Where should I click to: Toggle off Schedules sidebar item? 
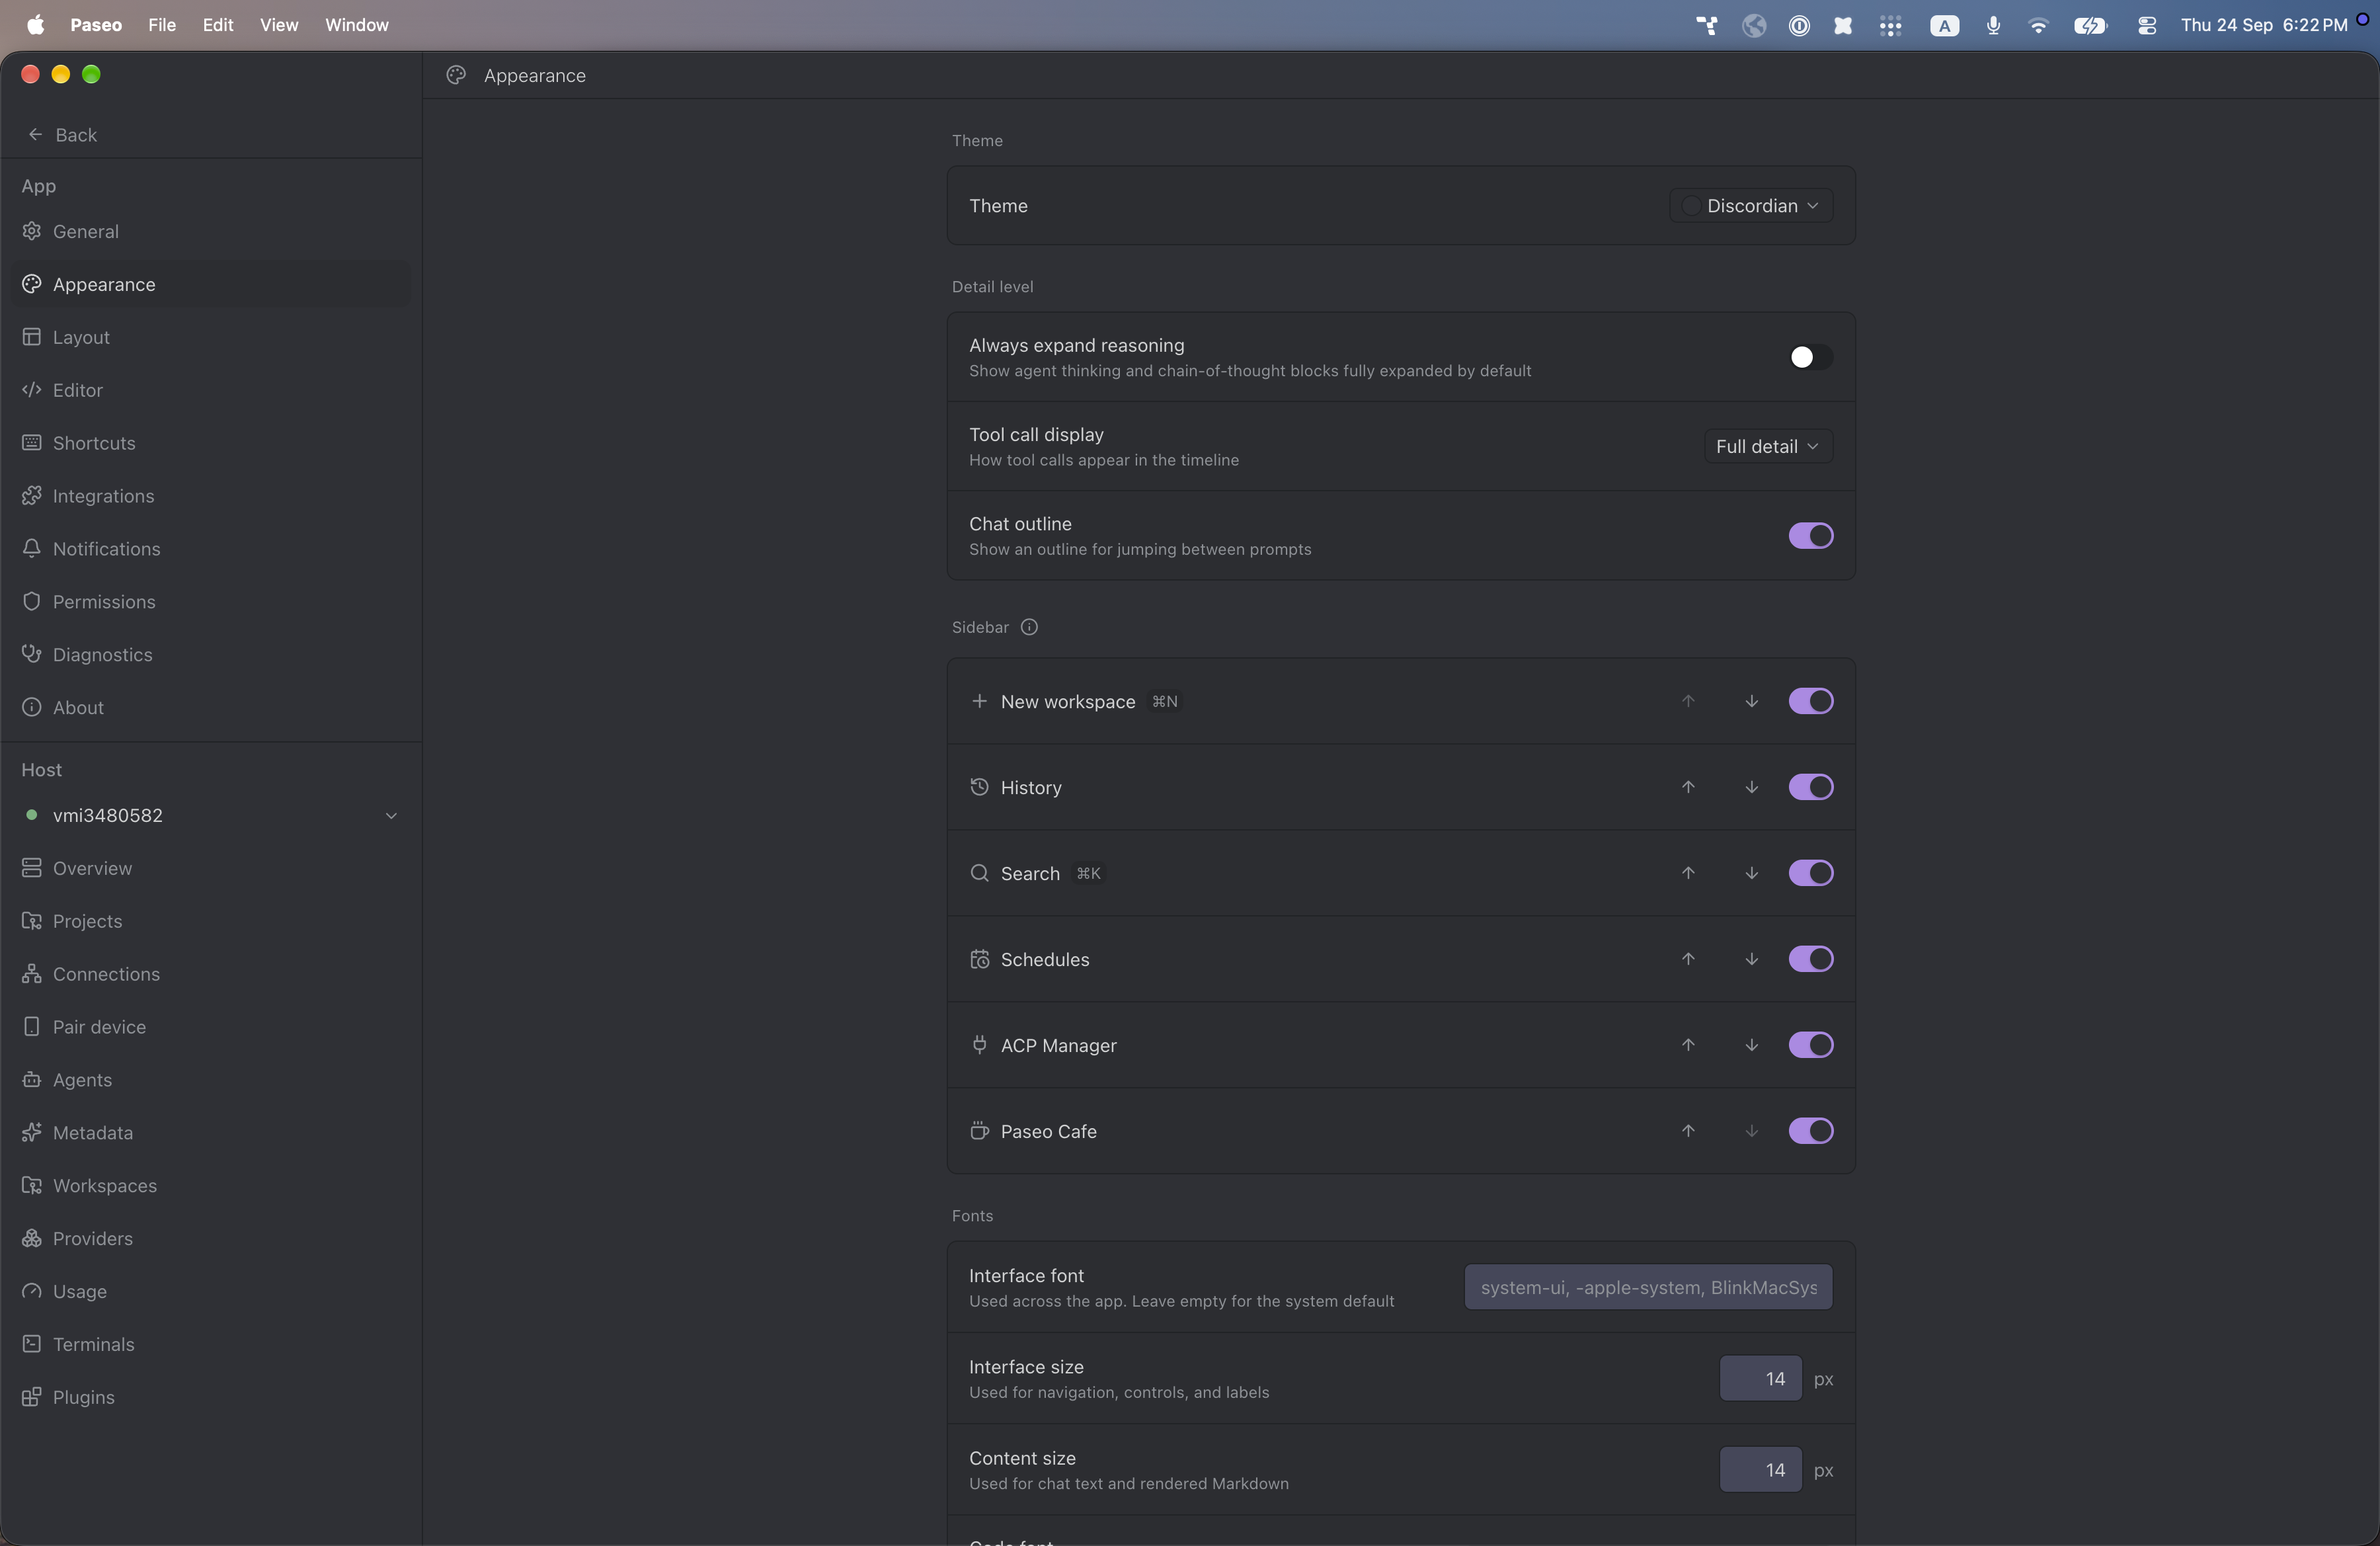click(x=1810, y=959)
